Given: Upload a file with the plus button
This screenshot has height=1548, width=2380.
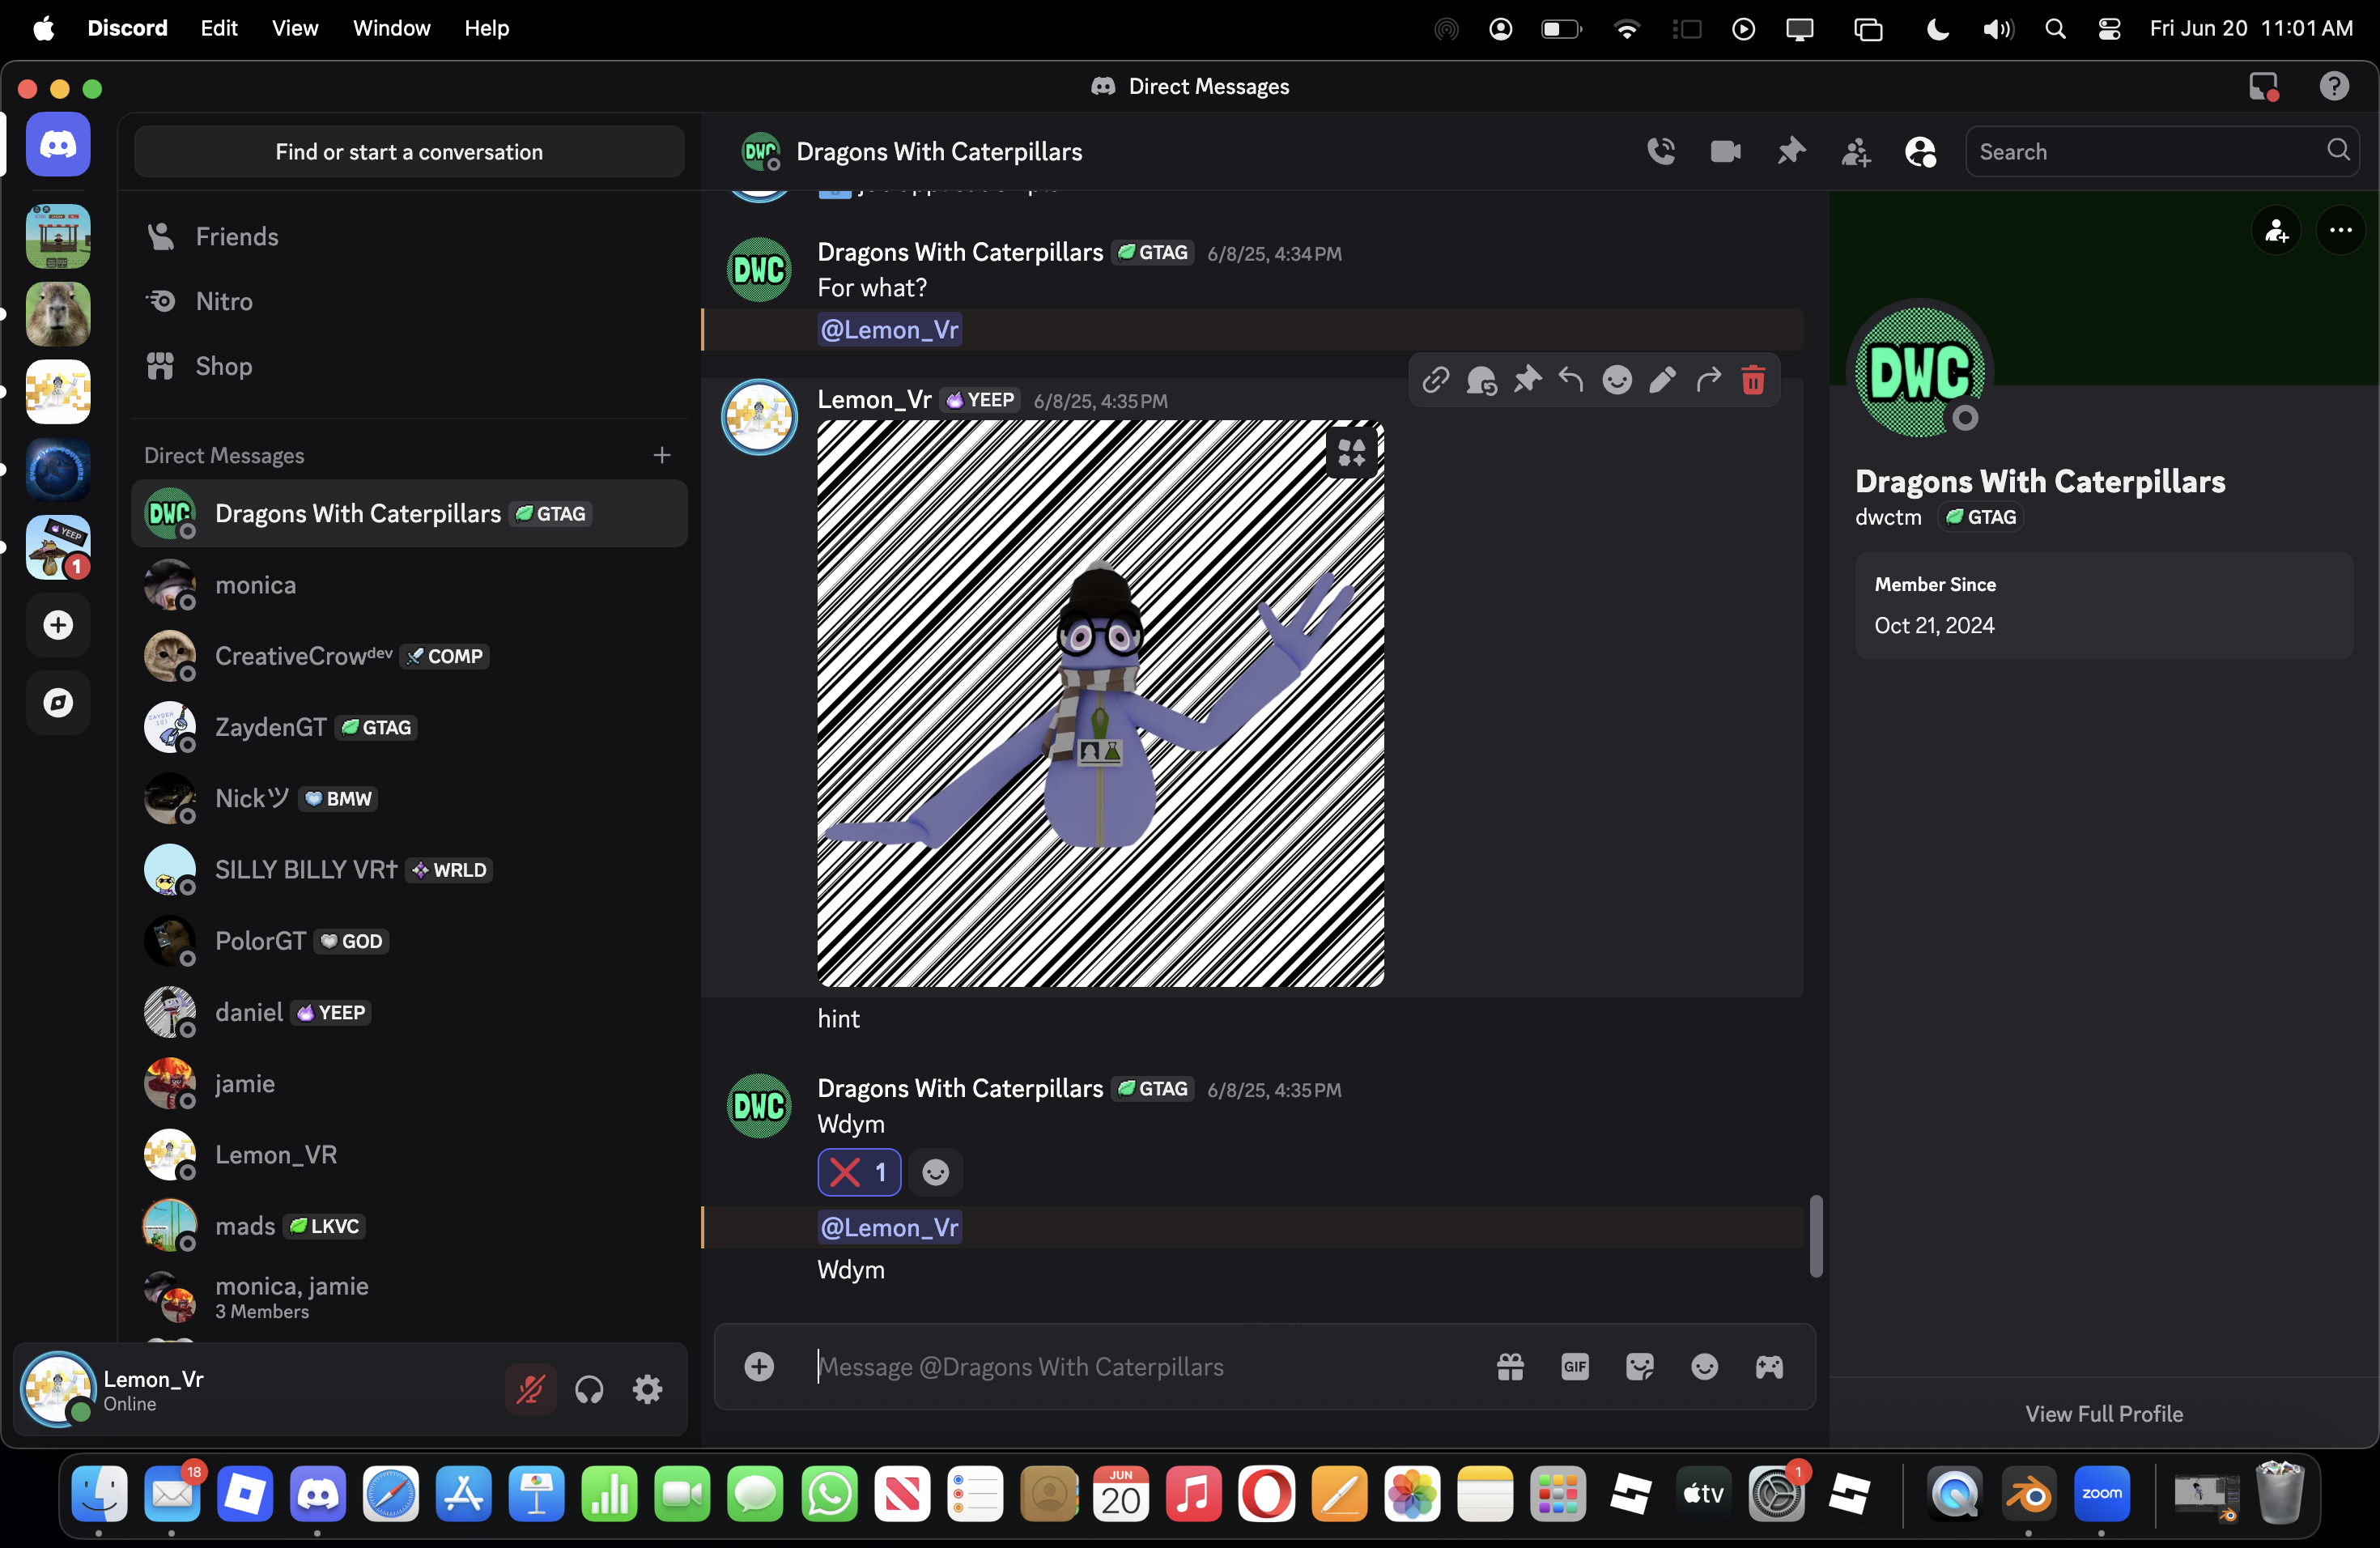Looking at the screenshot, I should pos(759,1366).
